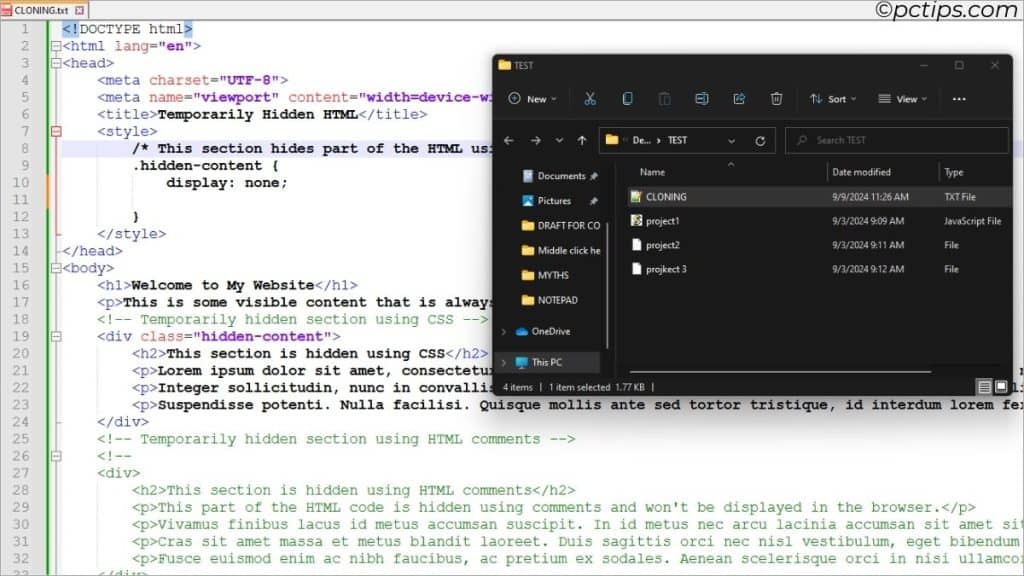Viewport: 1024px width, 576px height.
Task: Collapse the hidden-content div fold marker
Action: pos(56,336)
